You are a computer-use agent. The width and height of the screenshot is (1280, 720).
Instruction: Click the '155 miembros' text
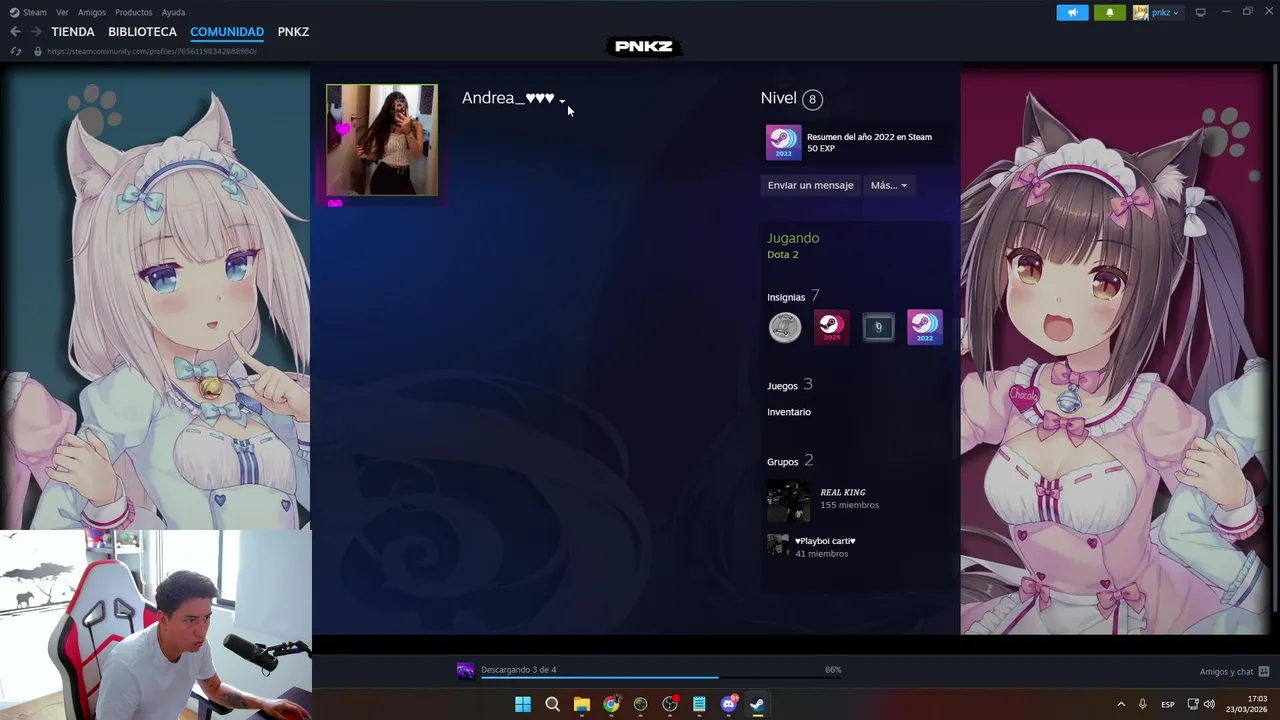click(849, 505)
